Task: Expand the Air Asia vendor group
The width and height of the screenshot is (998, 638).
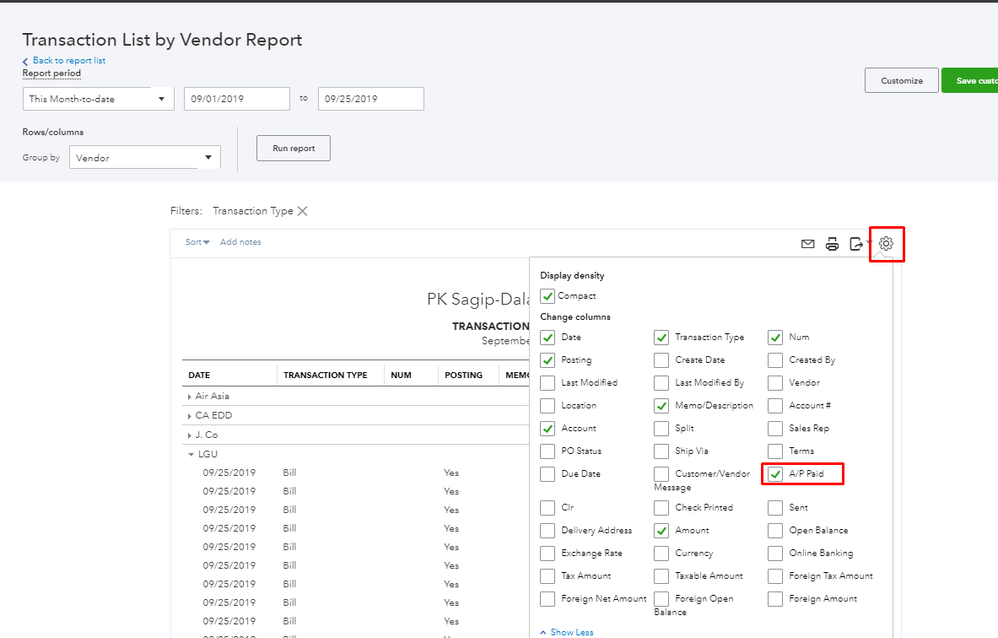Action: tap(190, 396)
